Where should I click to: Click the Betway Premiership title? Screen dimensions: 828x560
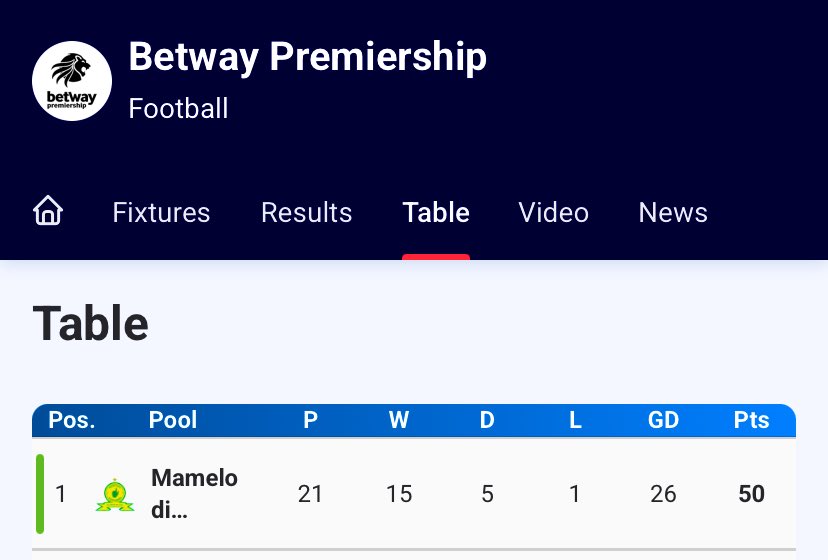point(308,57)
